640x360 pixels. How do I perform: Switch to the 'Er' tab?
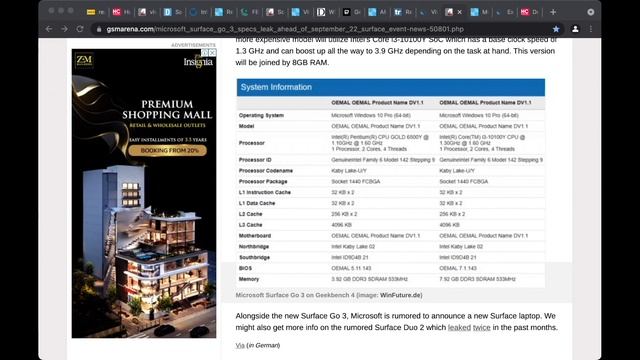(x=505, y=12)
